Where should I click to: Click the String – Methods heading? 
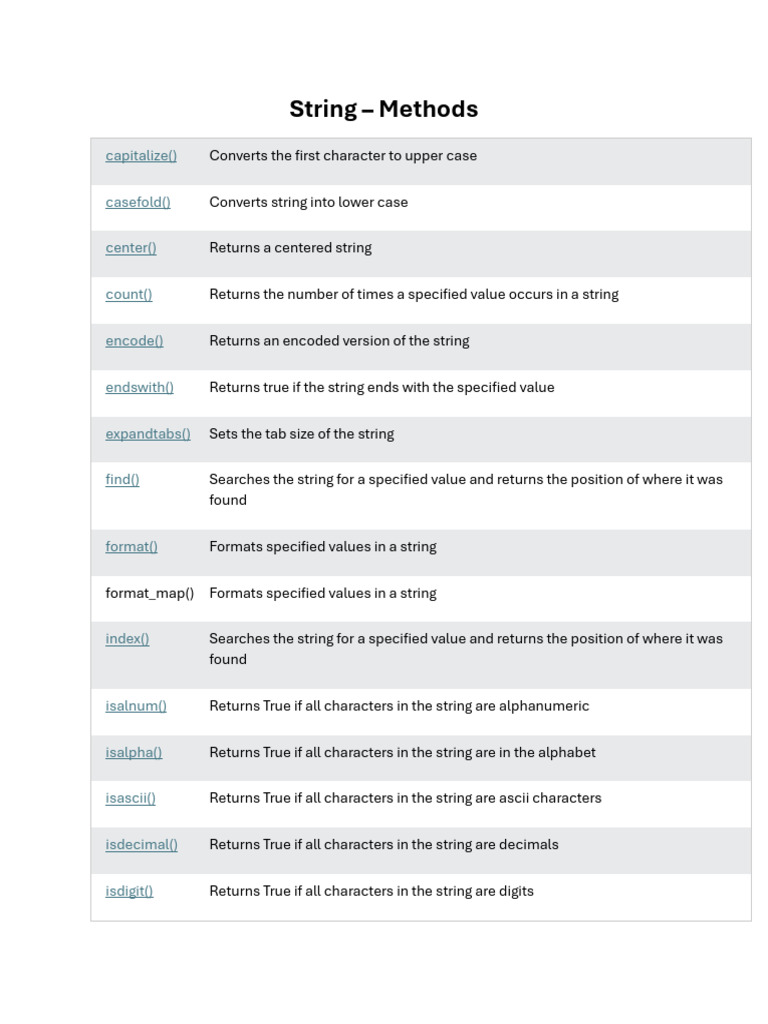coord(384,109)
